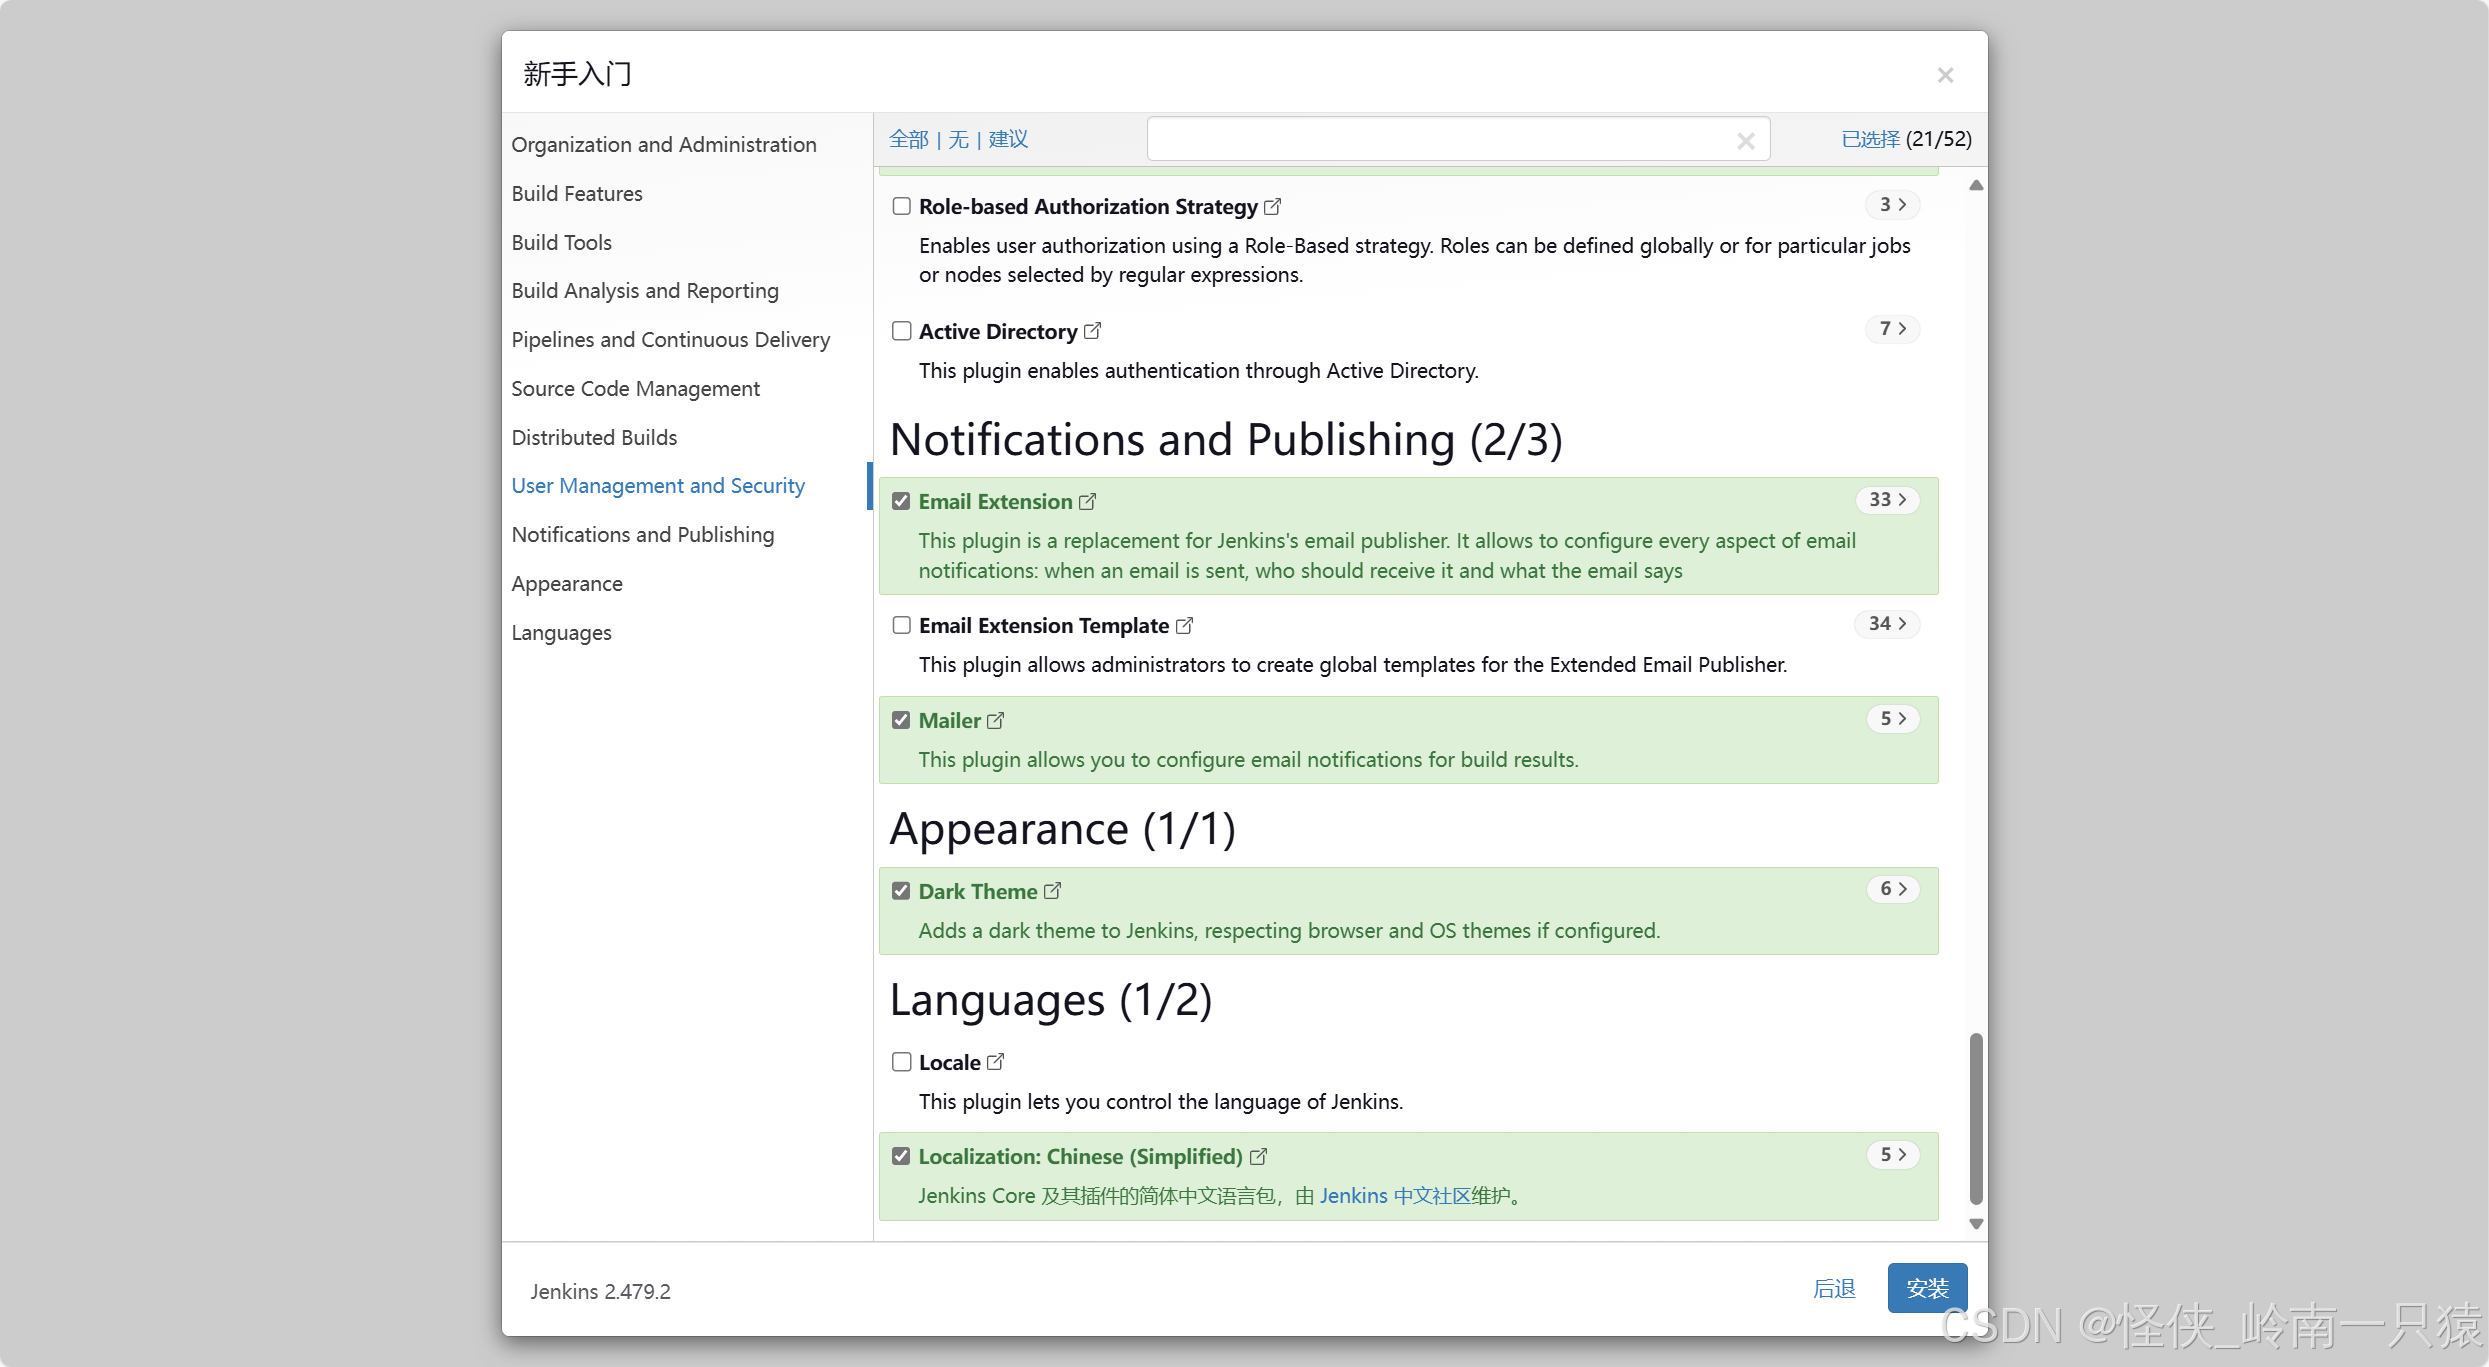
Task: Click the Localization: Chinese (Simplified) name
Action: tap(1080, 1157)
